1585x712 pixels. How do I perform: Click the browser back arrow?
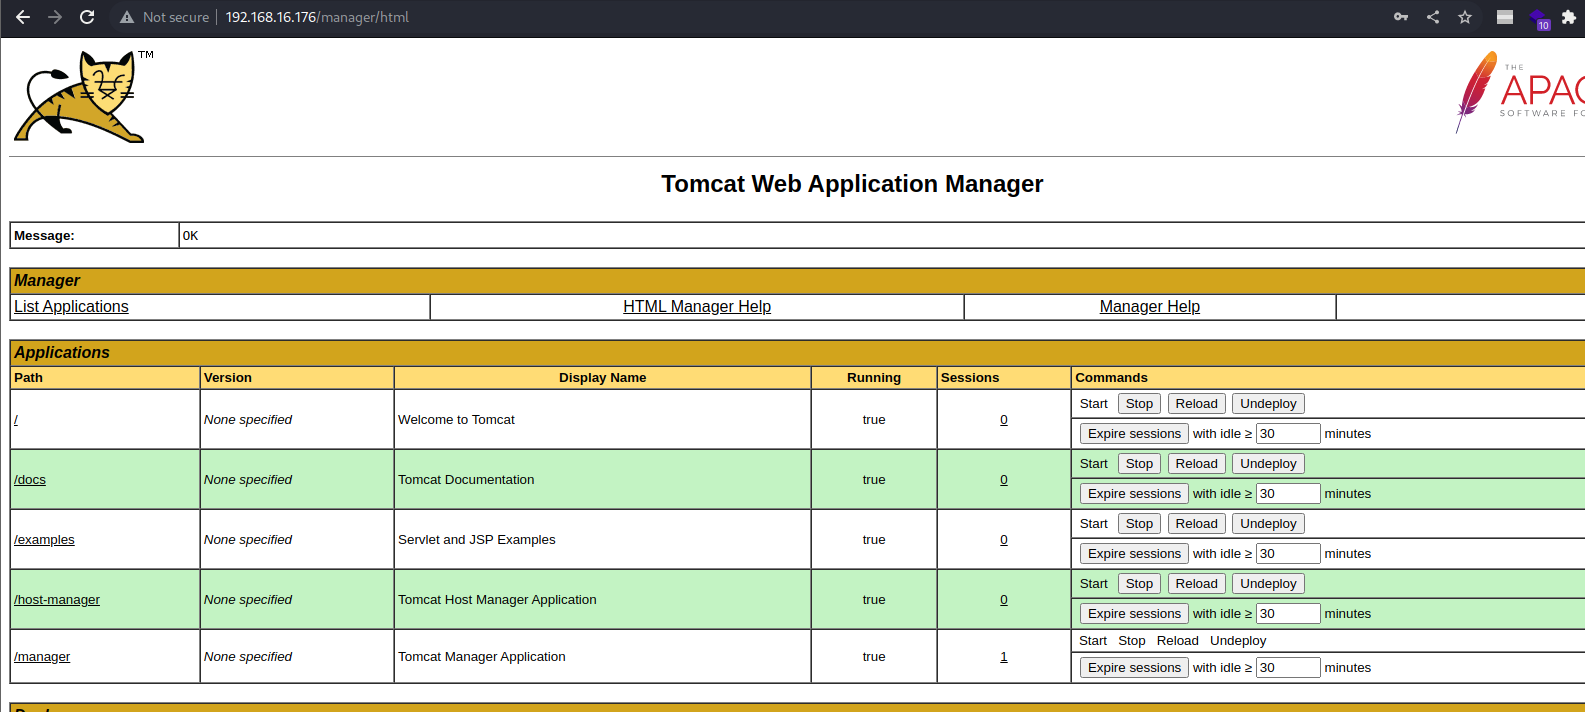pos(23,17)
